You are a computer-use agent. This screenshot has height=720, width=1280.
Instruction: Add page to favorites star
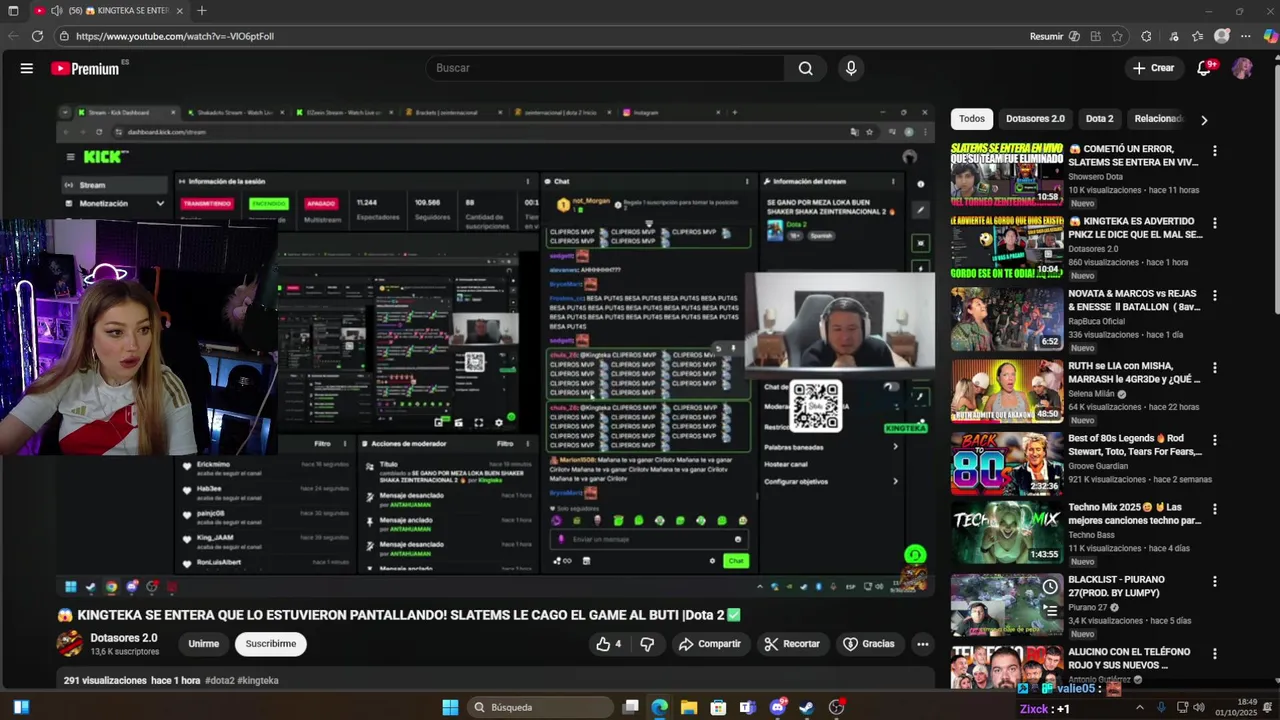(x=1117, y=36)
